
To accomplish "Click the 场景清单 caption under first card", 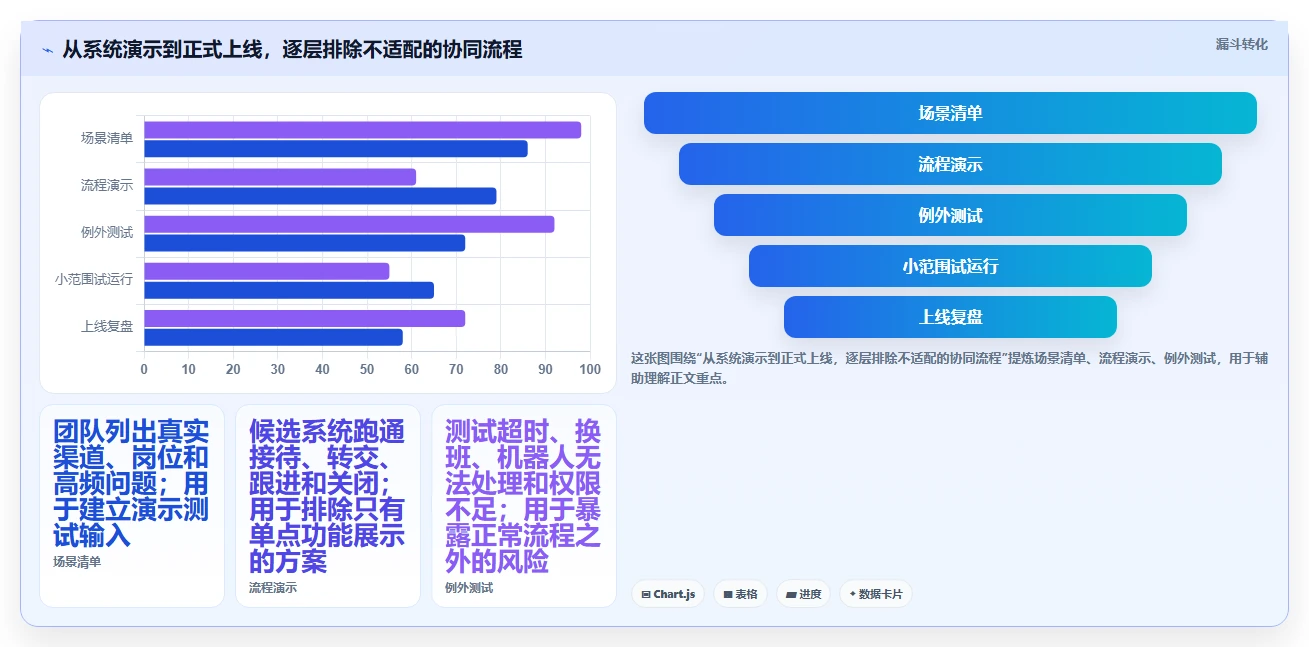I will click(77, 562).
